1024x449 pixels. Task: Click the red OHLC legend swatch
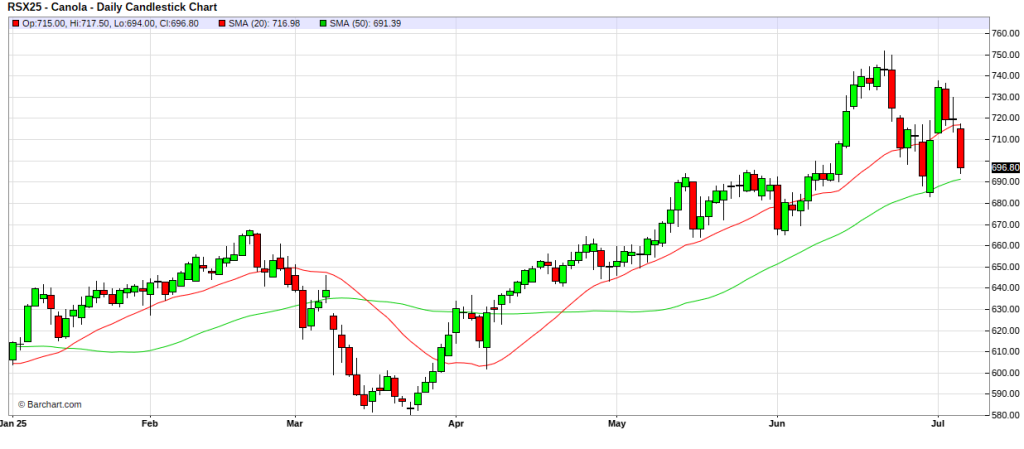(x=14, y=21)
